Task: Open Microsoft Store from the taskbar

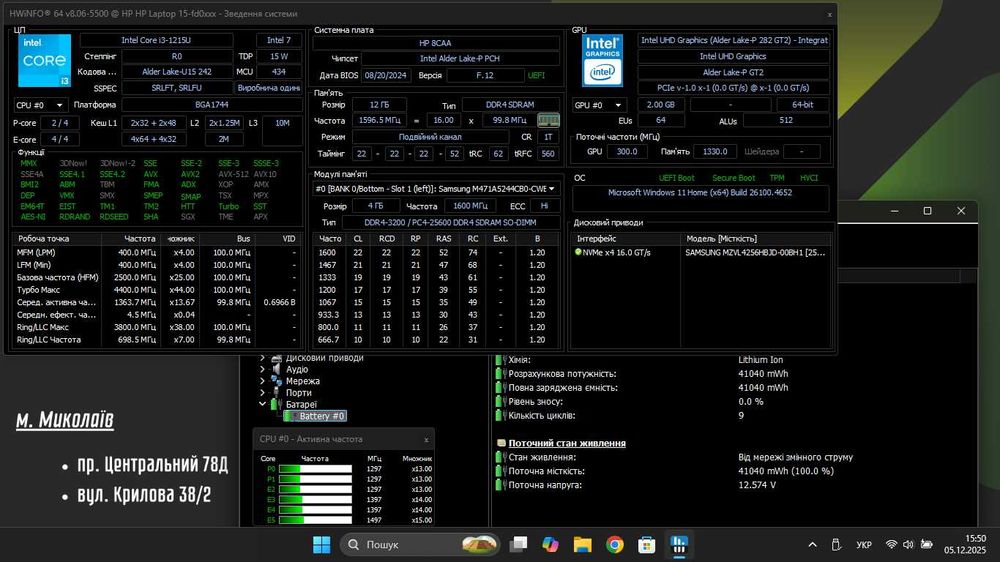Action: [x=647, y=545]
